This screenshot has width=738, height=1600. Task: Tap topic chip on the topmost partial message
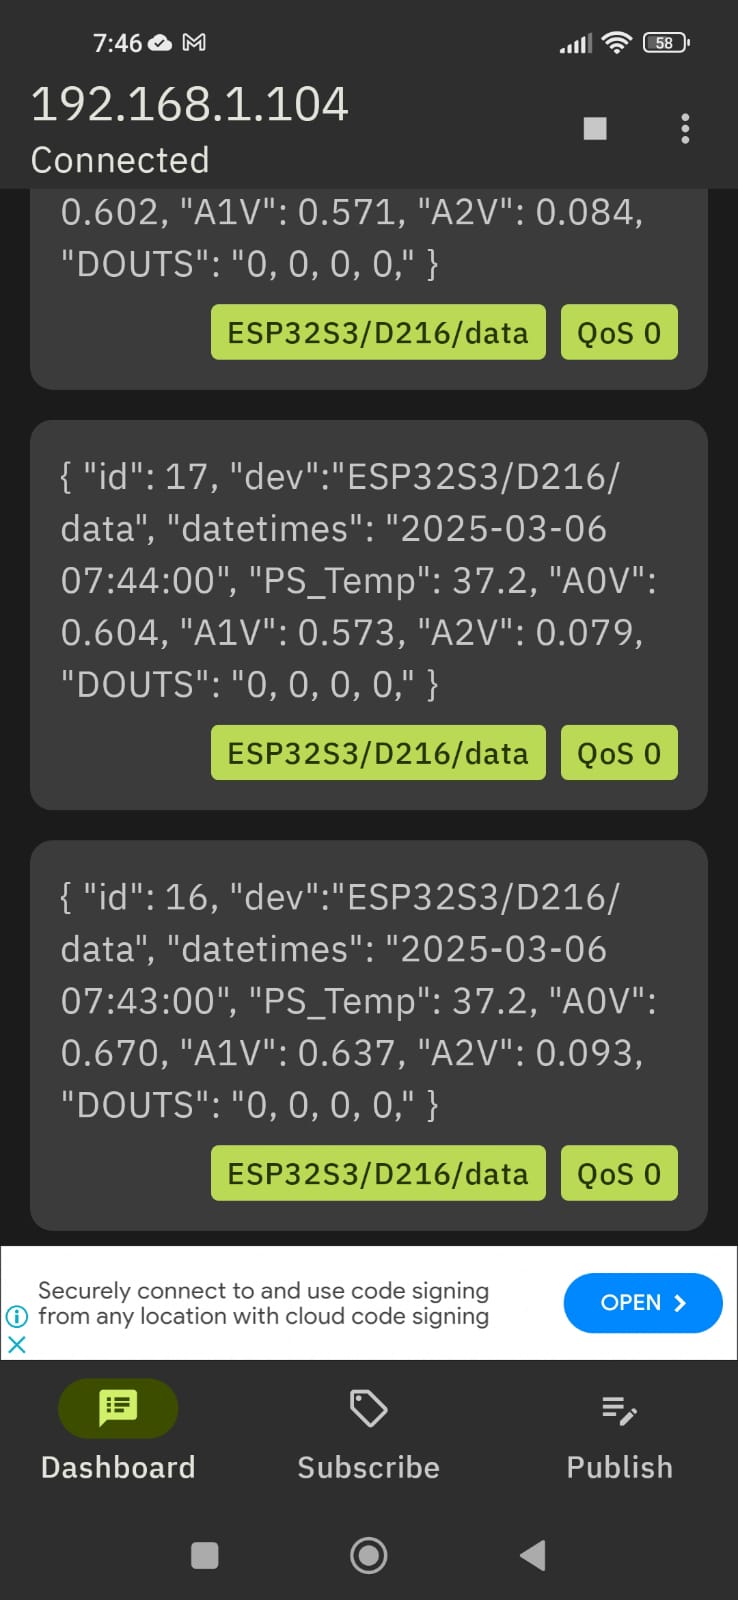378,332
